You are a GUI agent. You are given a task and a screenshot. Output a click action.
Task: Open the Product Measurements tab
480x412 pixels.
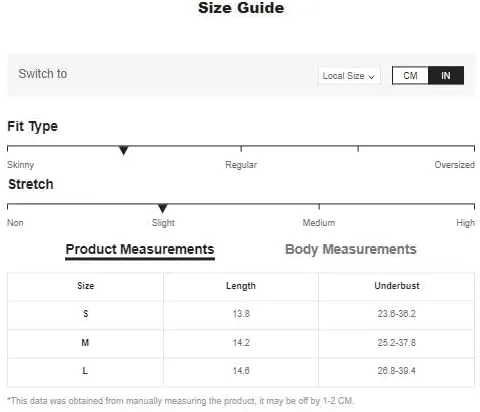(x=140, y=250)
